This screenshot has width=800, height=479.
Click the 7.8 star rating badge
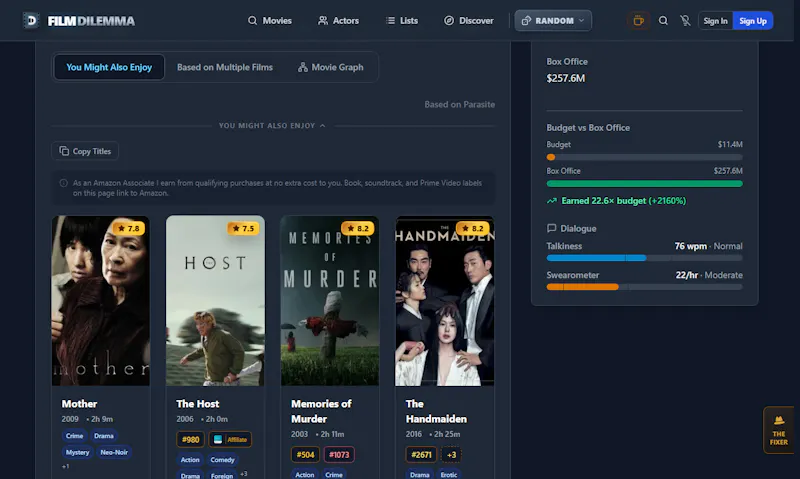pos(129,228)
